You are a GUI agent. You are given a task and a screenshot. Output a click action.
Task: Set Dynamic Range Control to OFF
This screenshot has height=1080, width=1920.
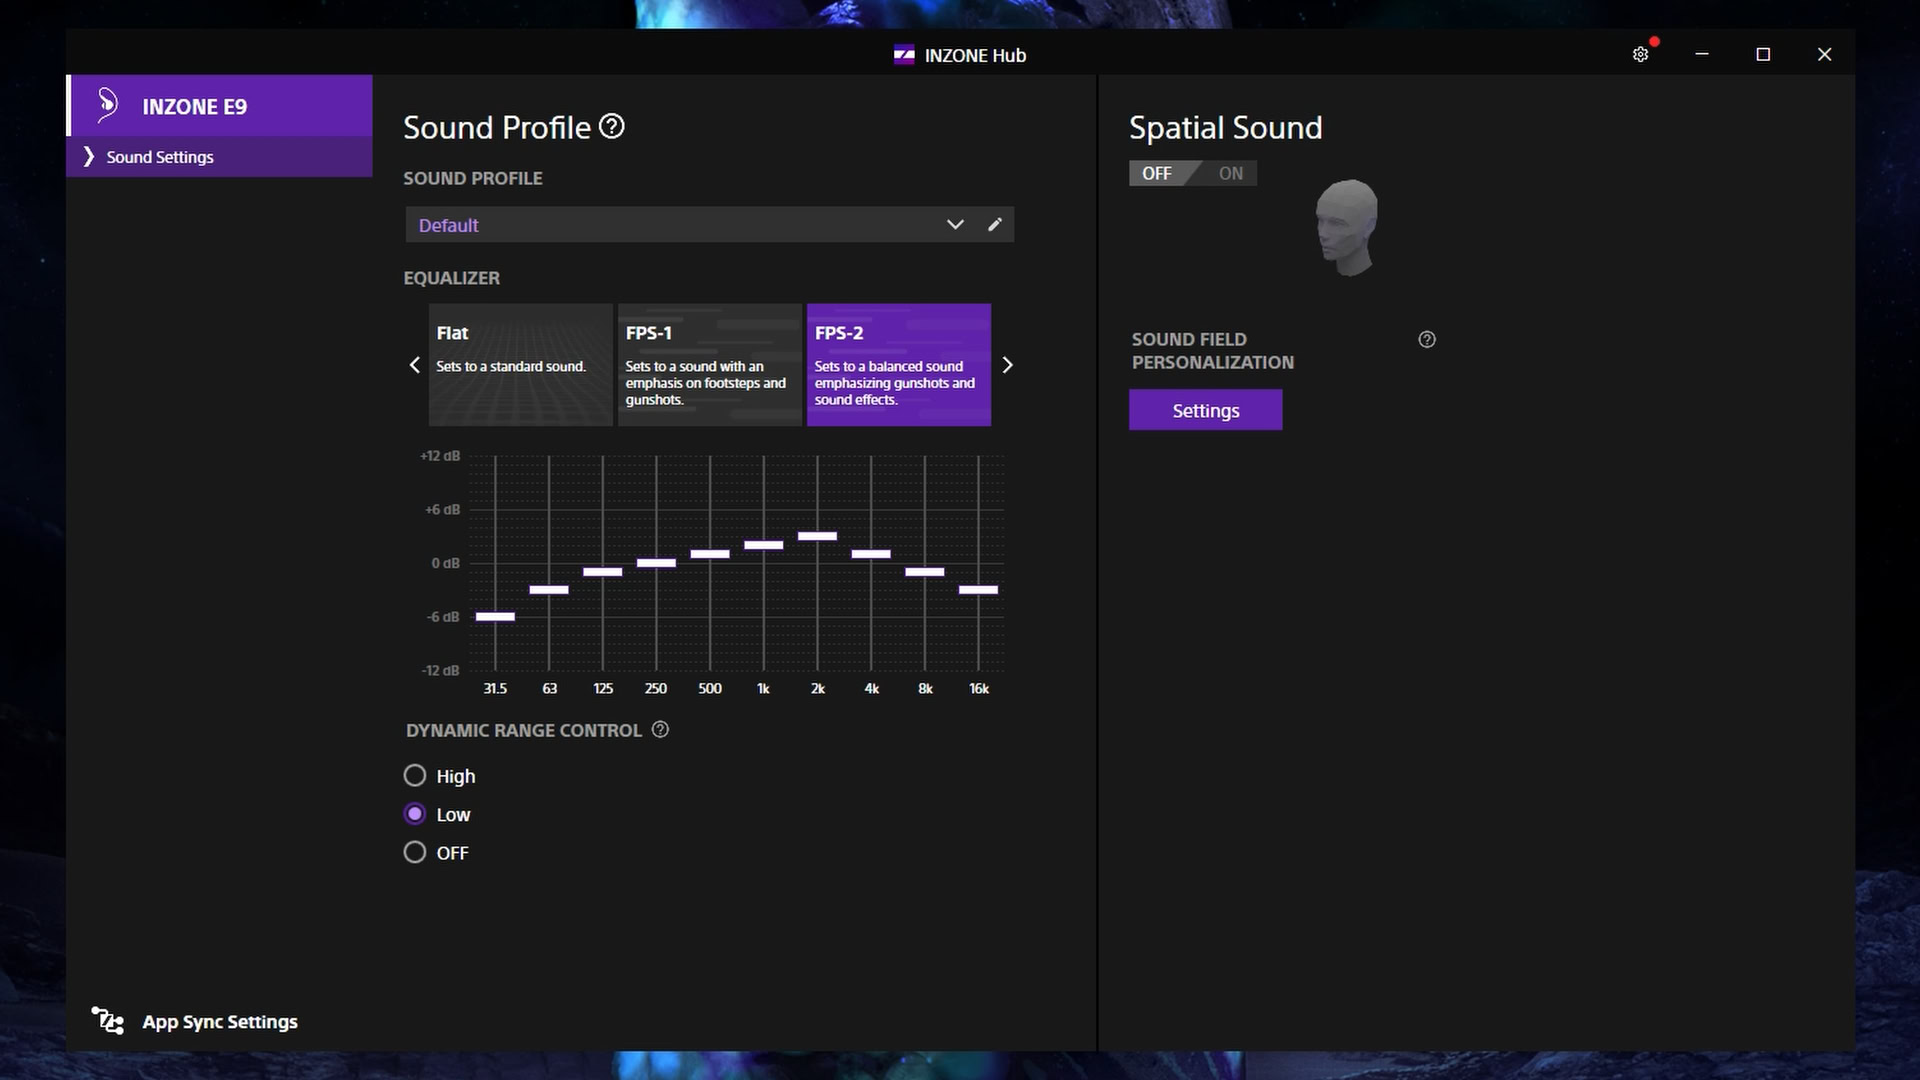coord(415,853)
